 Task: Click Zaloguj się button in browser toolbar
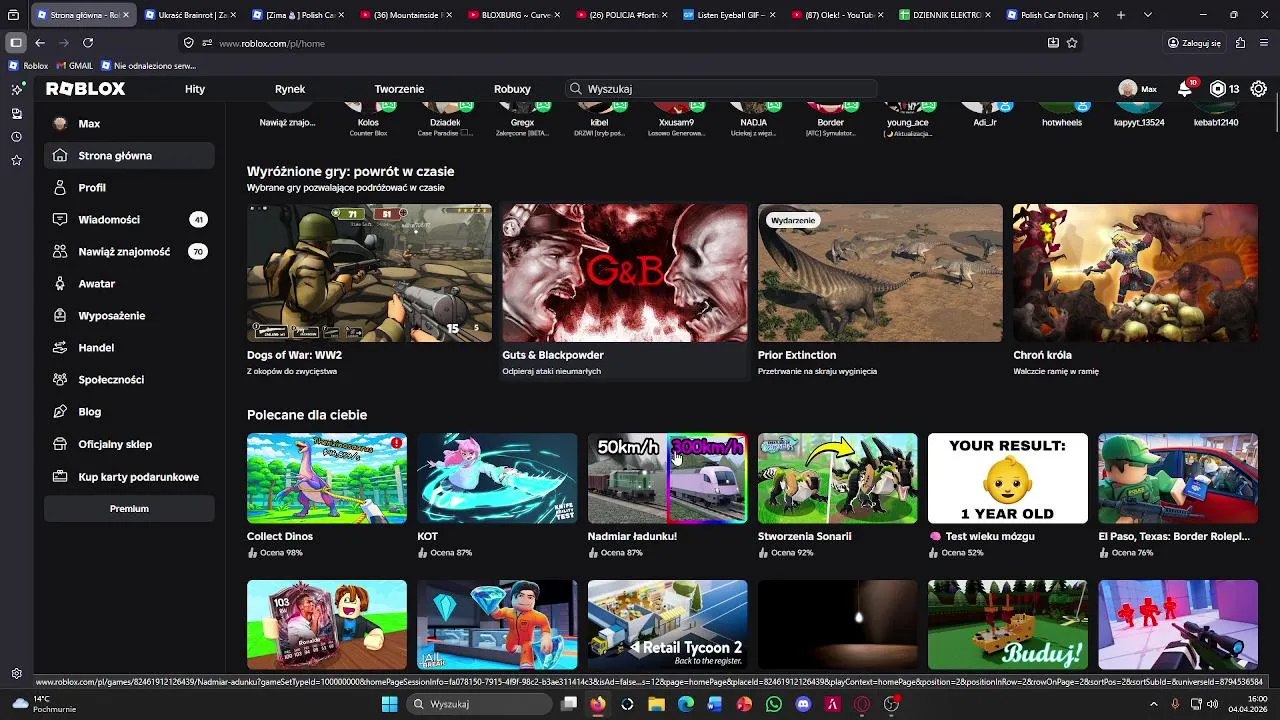click(1195, 43)
